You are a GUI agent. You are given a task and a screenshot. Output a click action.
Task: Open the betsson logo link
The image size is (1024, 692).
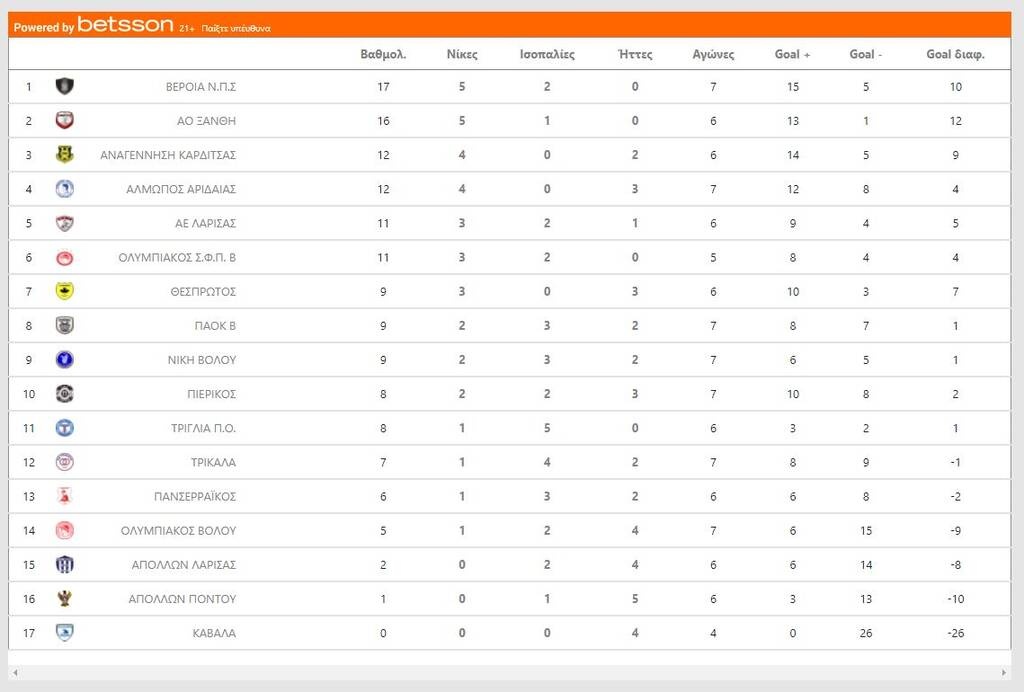click(x=125, y=26)
